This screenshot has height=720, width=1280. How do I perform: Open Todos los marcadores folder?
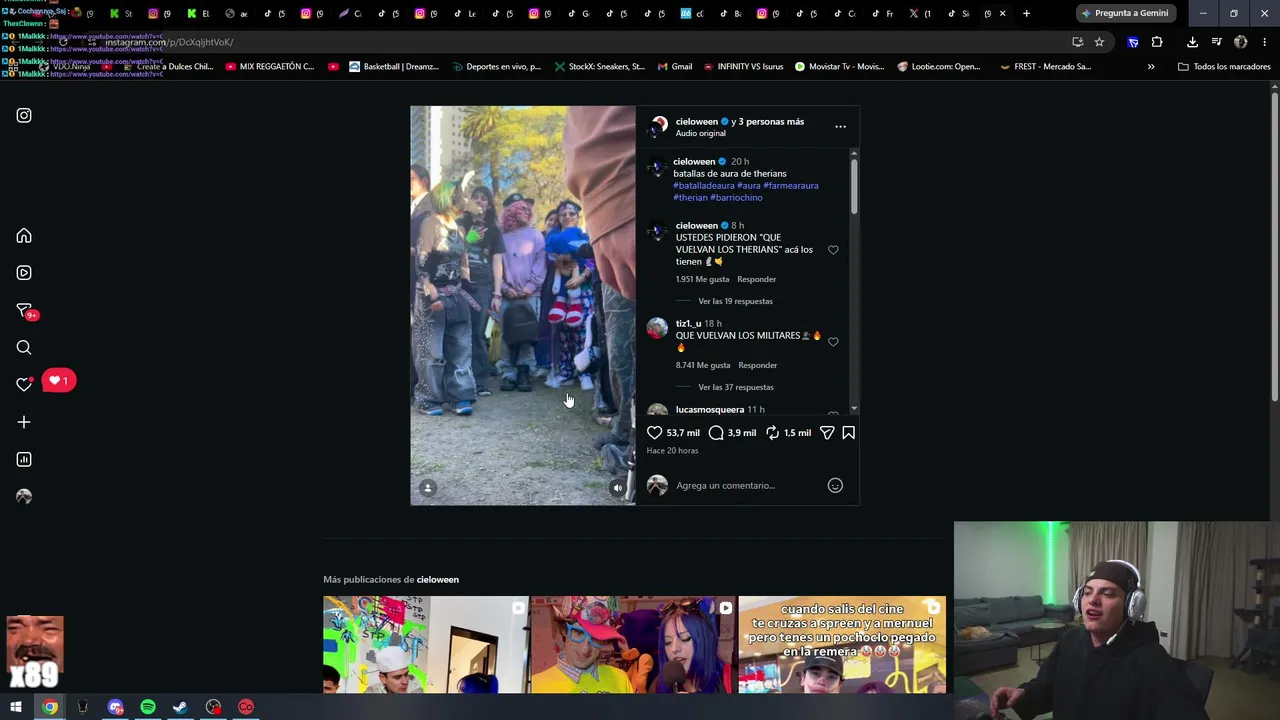pos(1224,67)
